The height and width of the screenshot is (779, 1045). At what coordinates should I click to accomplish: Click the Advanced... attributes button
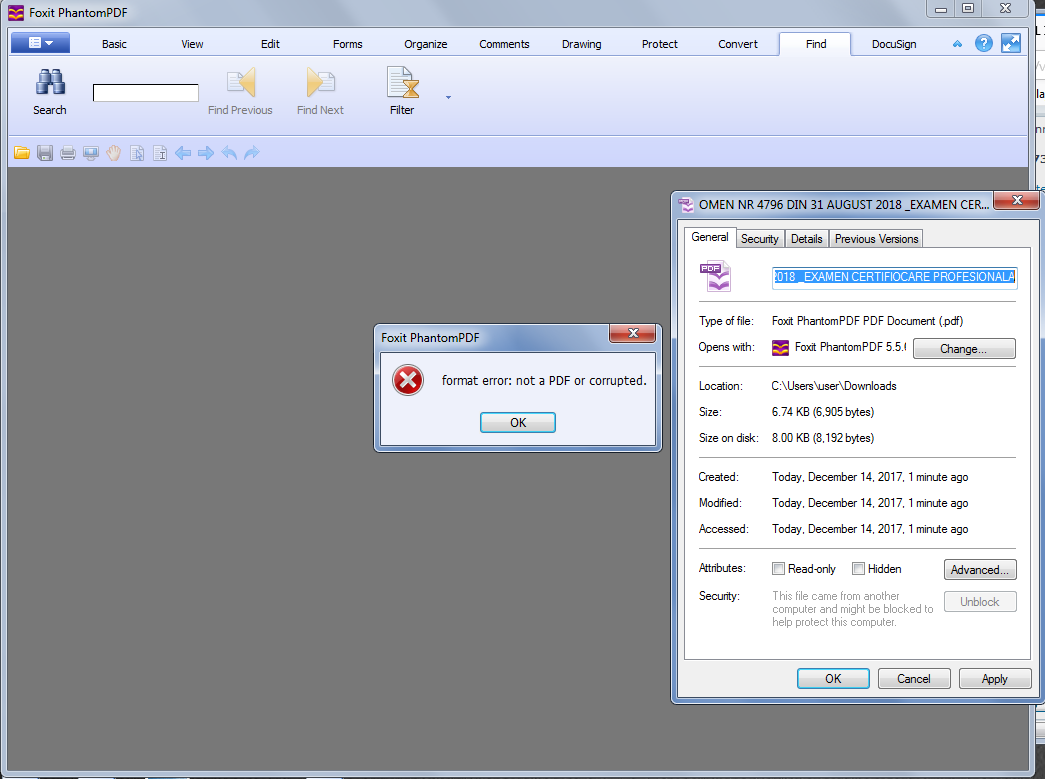coord(979,570)
